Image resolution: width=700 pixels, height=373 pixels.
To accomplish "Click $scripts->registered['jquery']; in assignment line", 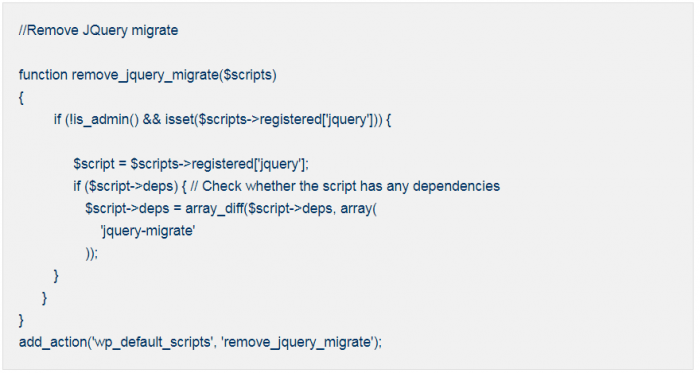I will pos(219,164).
